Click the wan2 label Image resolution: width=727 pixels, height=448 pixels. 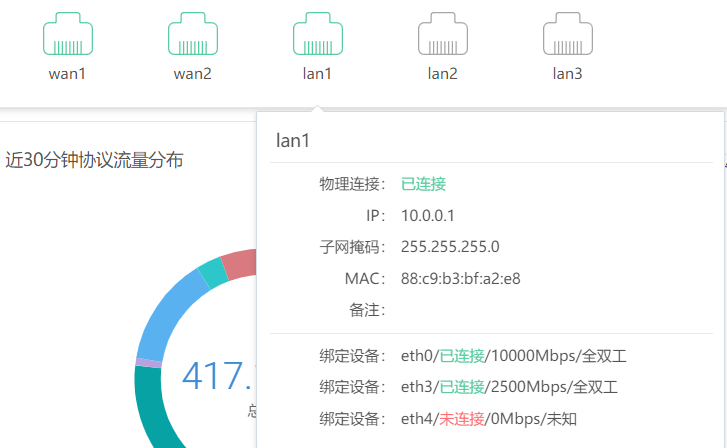pos(192,74)
